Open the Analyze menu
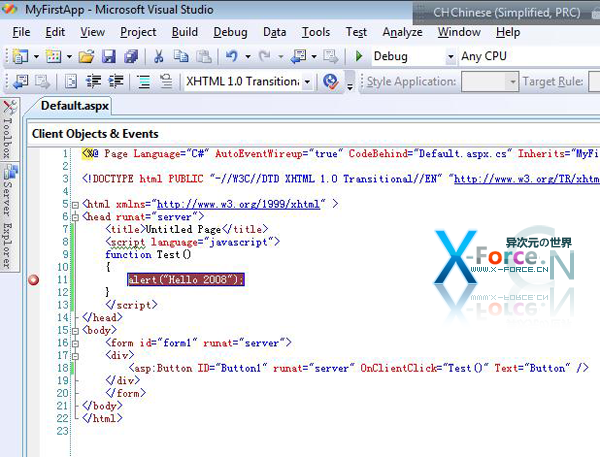The image size is (600, 457). [402, 32]
